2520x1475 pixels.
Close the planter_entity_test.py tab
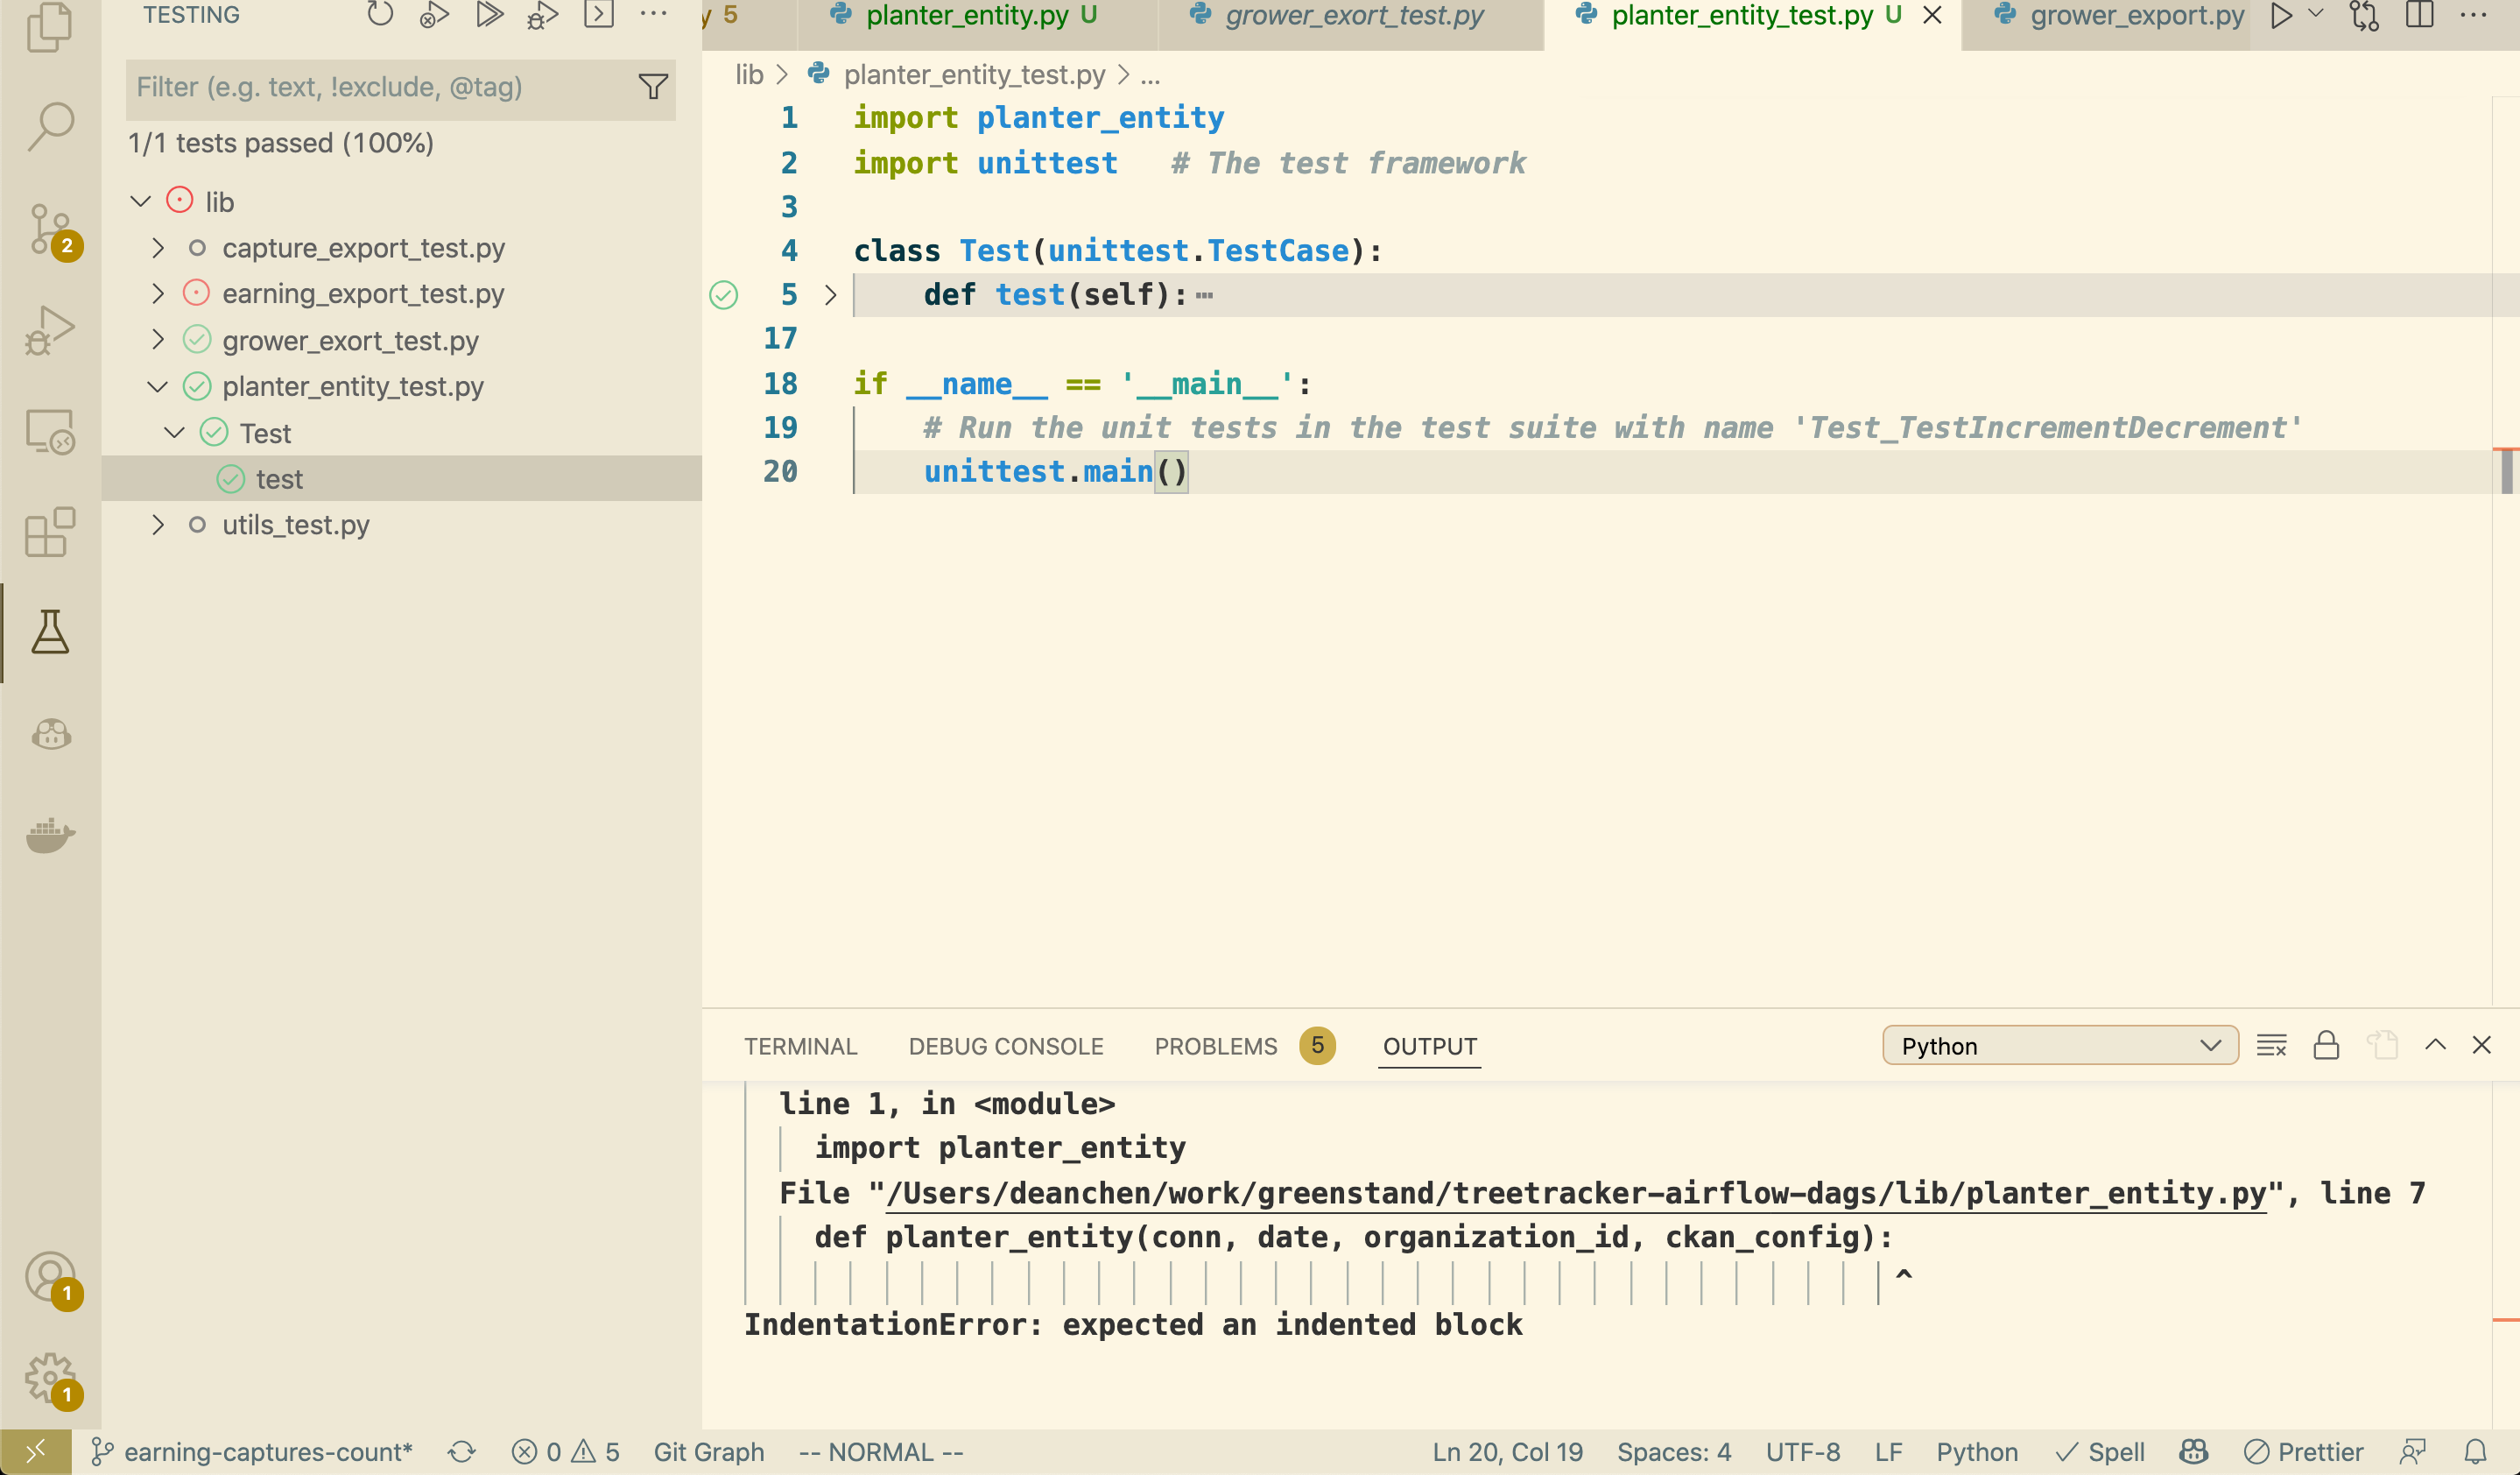[1932, 16]
